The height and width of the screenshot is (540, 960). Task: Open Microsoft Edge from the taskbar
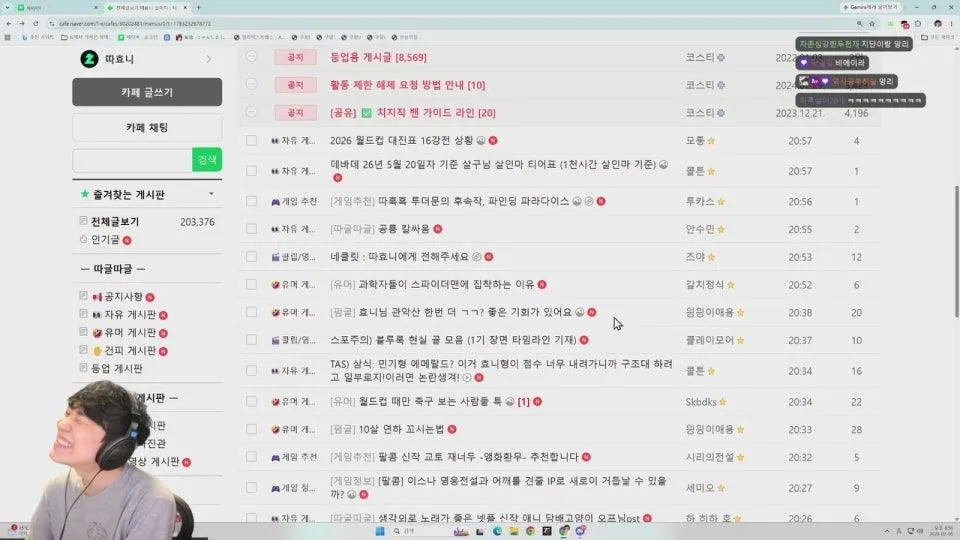pos(497,531)
